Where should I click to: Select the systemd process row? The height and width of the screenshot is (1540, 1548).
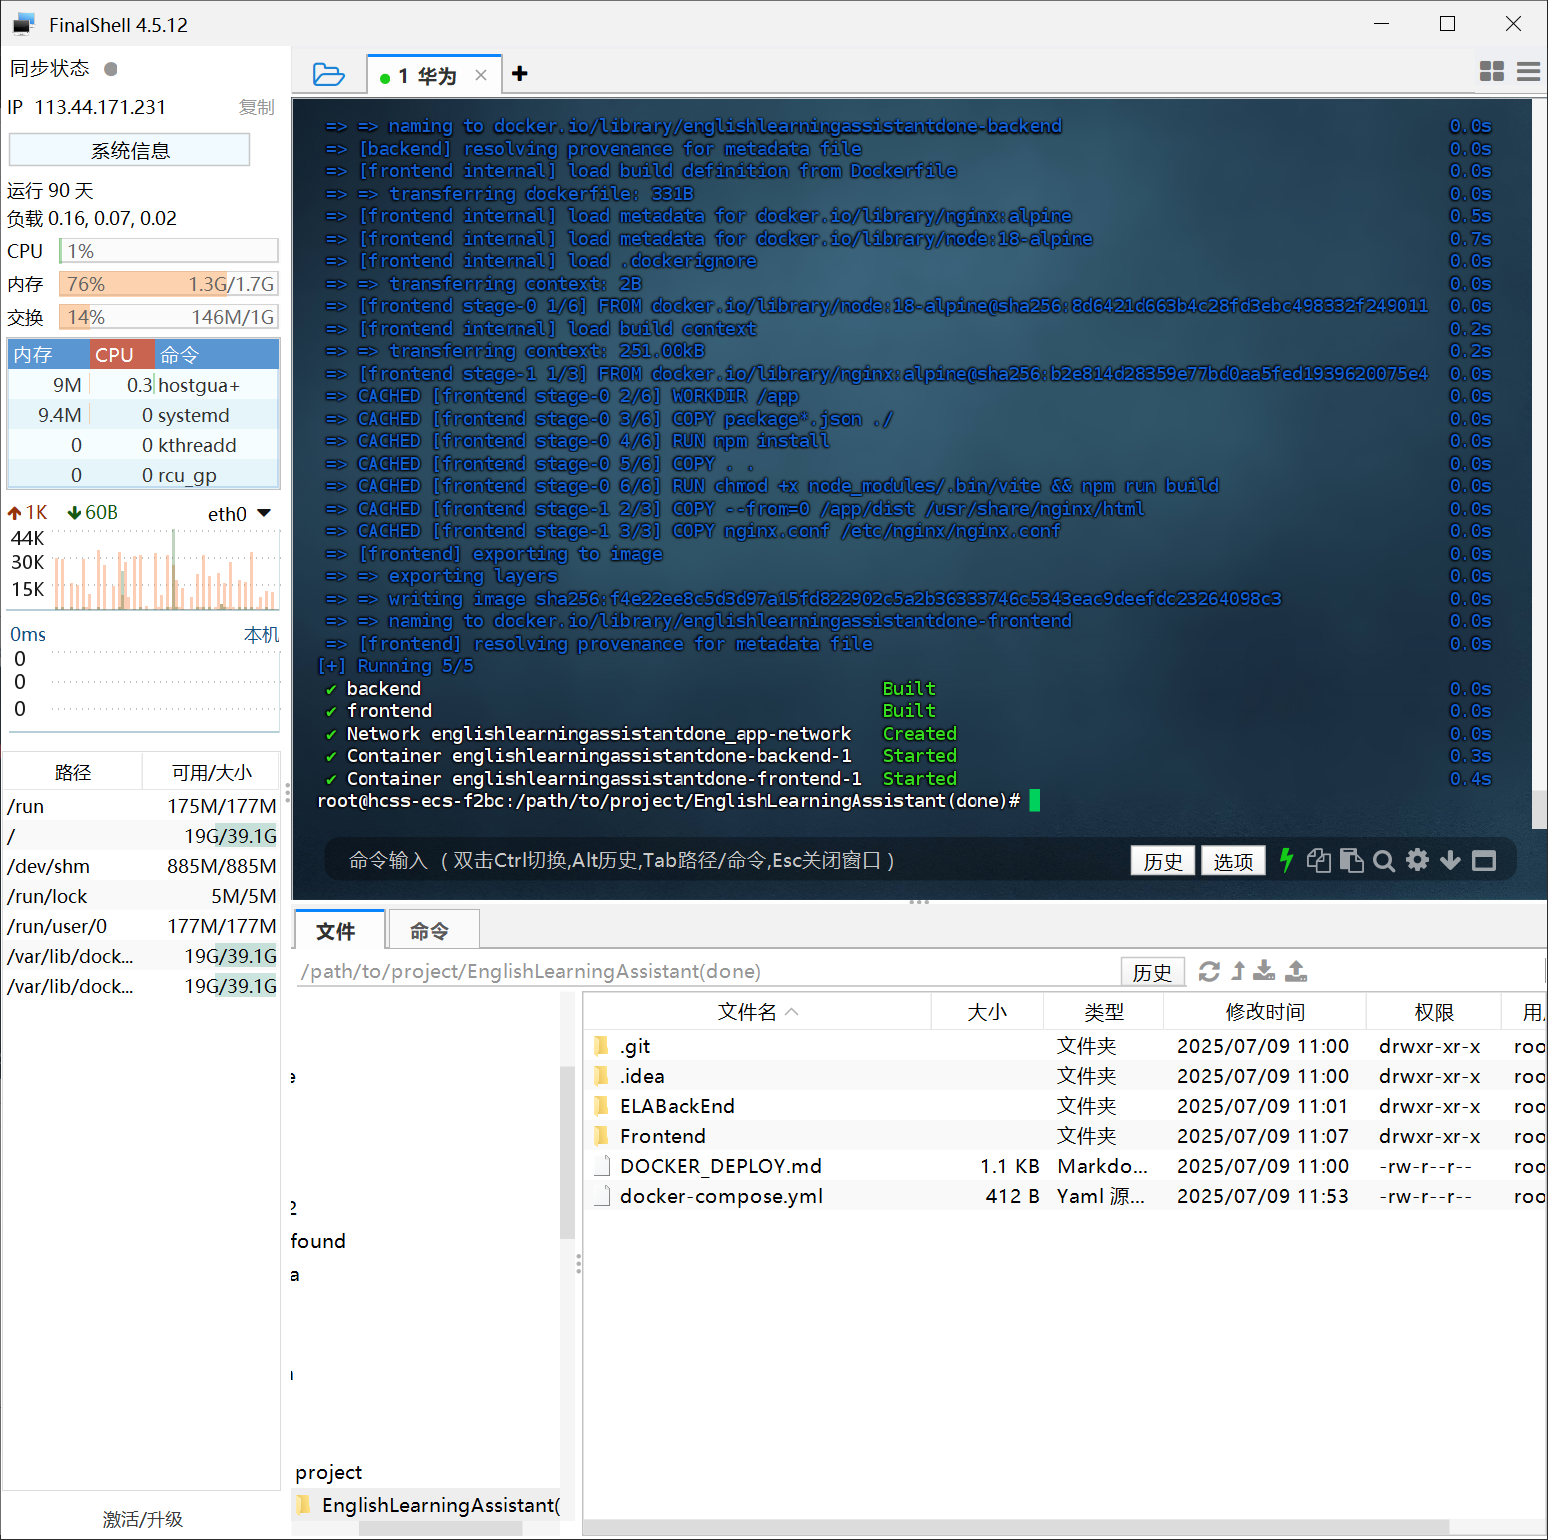[x=143, y=415]
